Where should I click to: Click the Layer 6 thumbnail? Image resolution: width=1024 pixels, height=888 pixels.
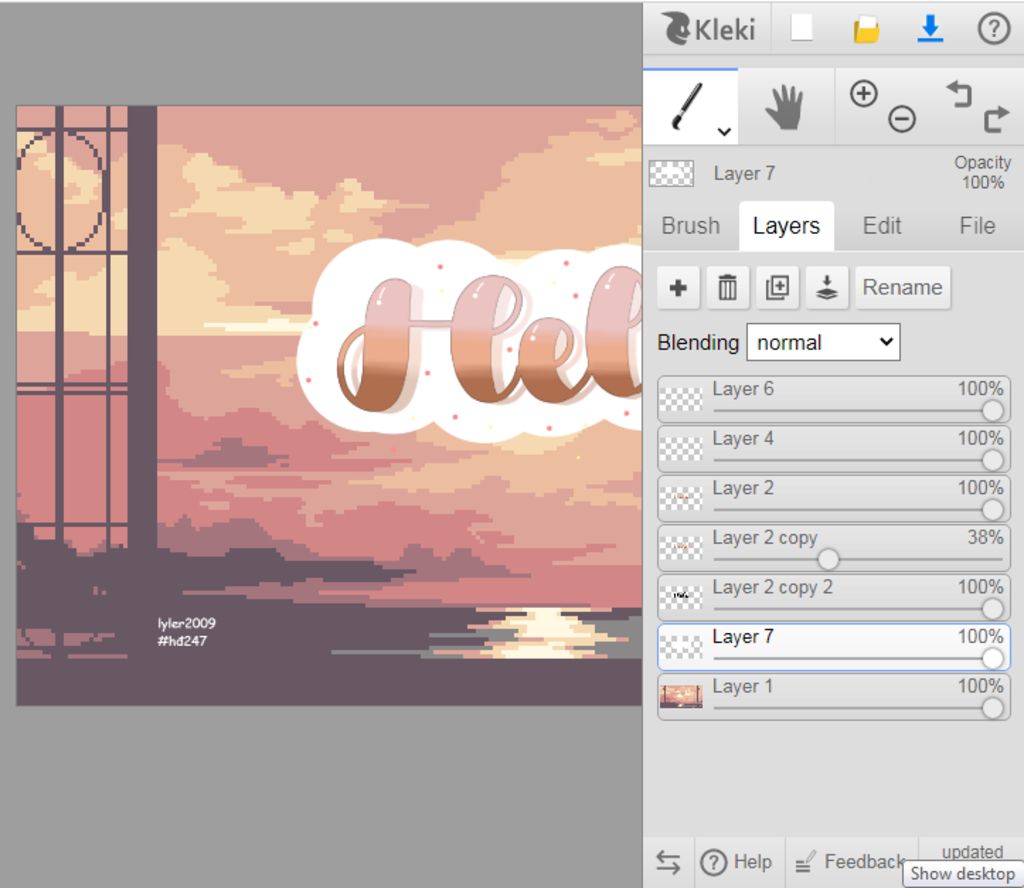click(681, 400)
